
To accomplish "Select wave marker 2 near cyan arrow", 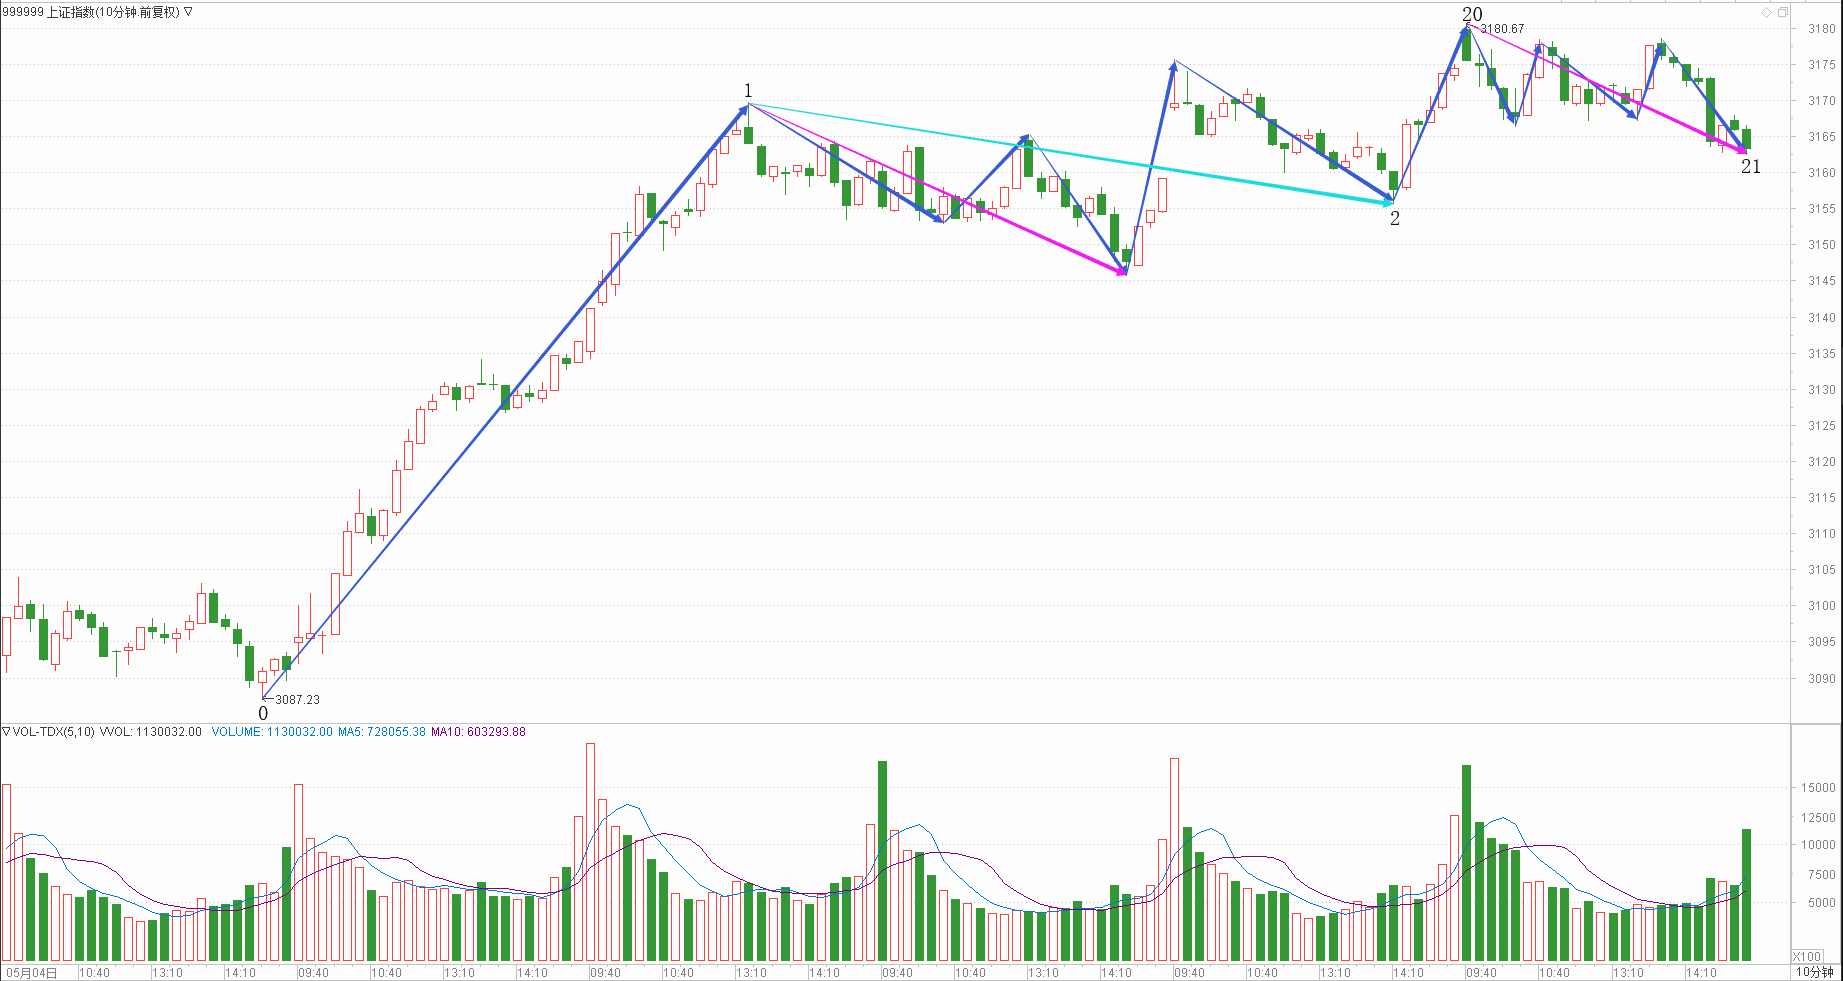I will 1395,218.
